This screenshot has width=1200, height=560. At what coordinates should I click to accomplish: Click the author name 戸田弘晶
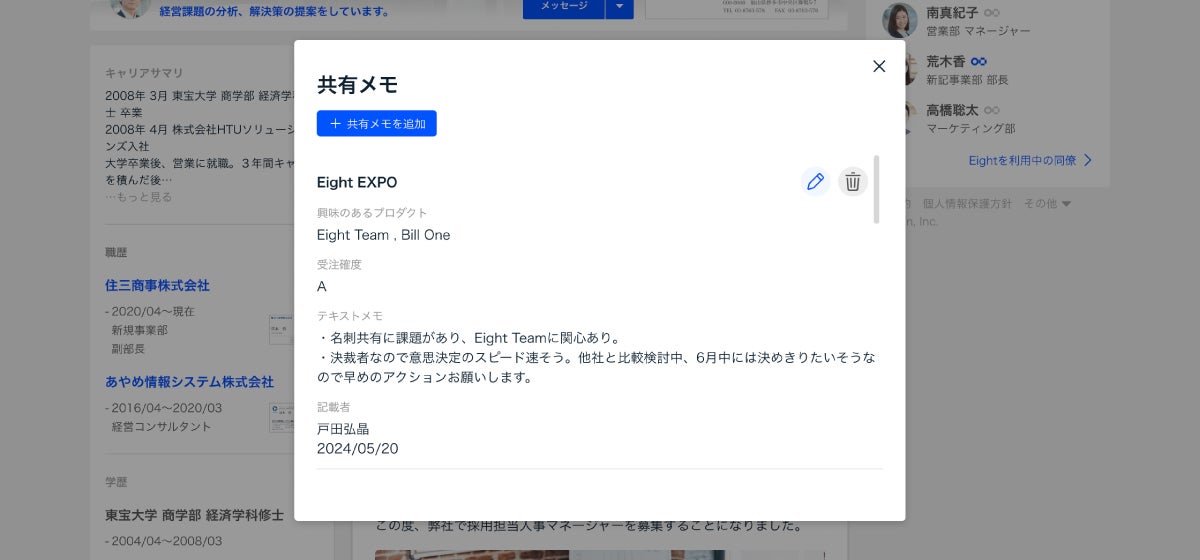[343, 428]
